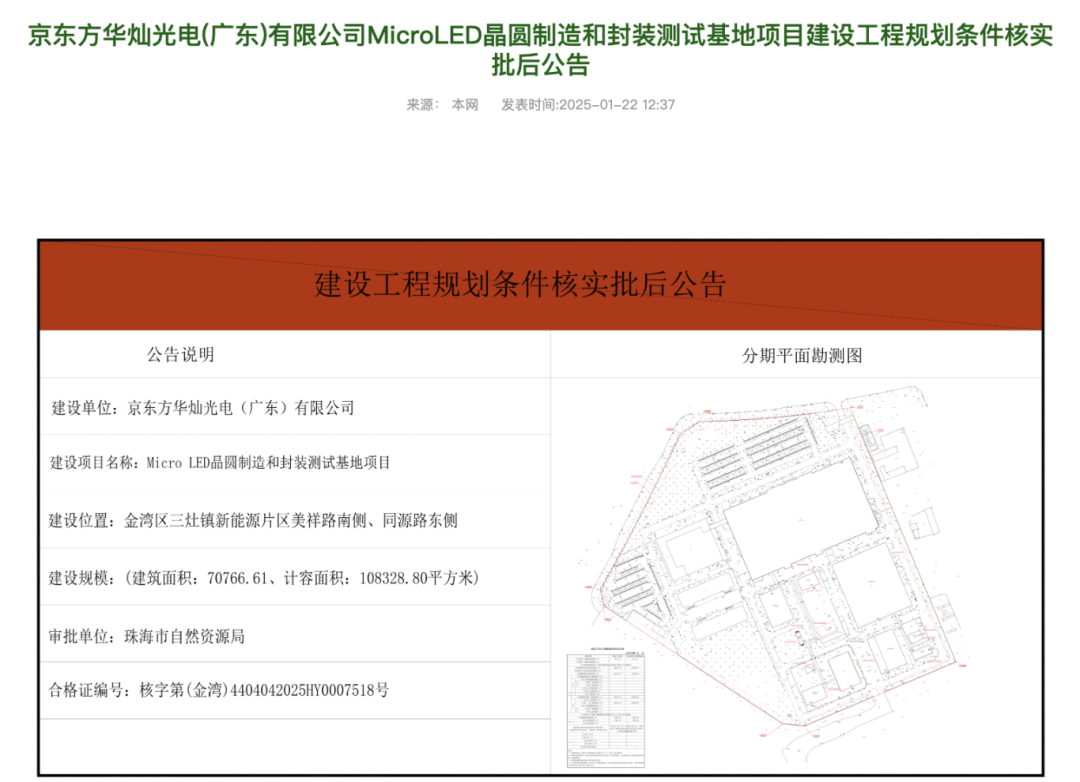Click the '分期平面勘测图' column header
The image size is (1080, 782).
(802, 356)
